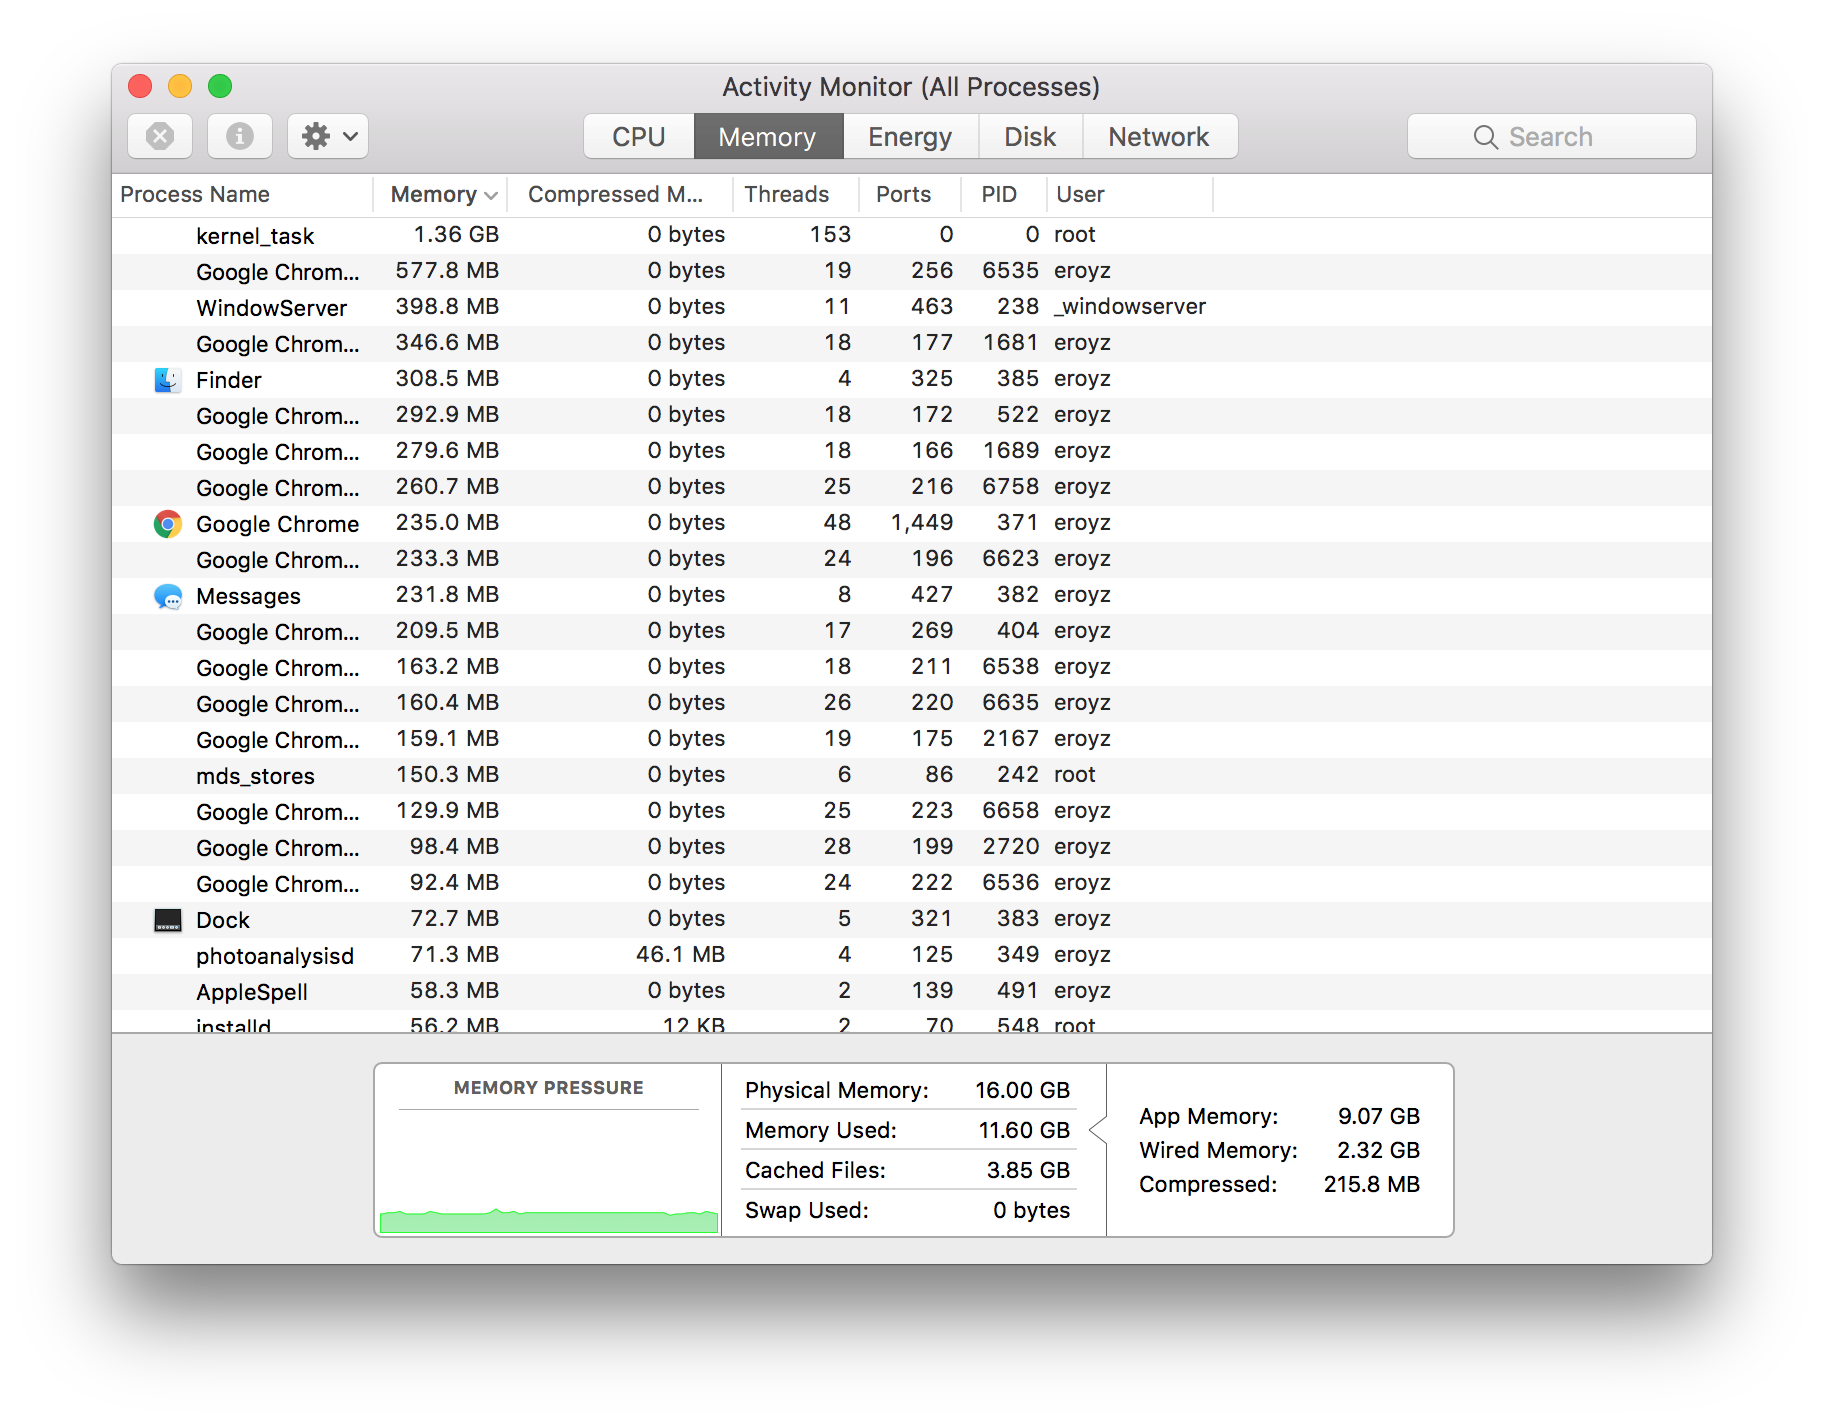The width and height of the screenshot is (1824, 1424).
Task: Click the 46.1 MB compressed memory value
Action: [680, 954]
